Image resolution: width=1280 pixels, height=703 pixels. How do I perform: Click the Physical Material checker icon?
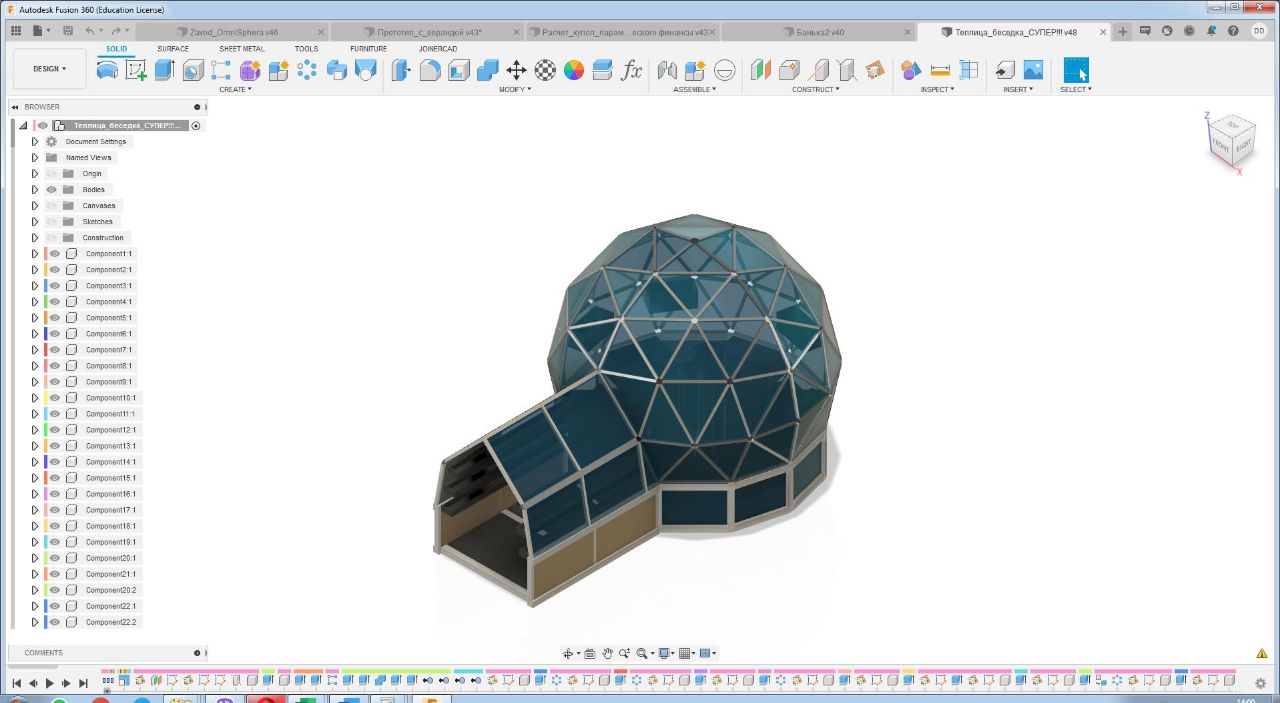pyautogui.click(x=545, y=70)
